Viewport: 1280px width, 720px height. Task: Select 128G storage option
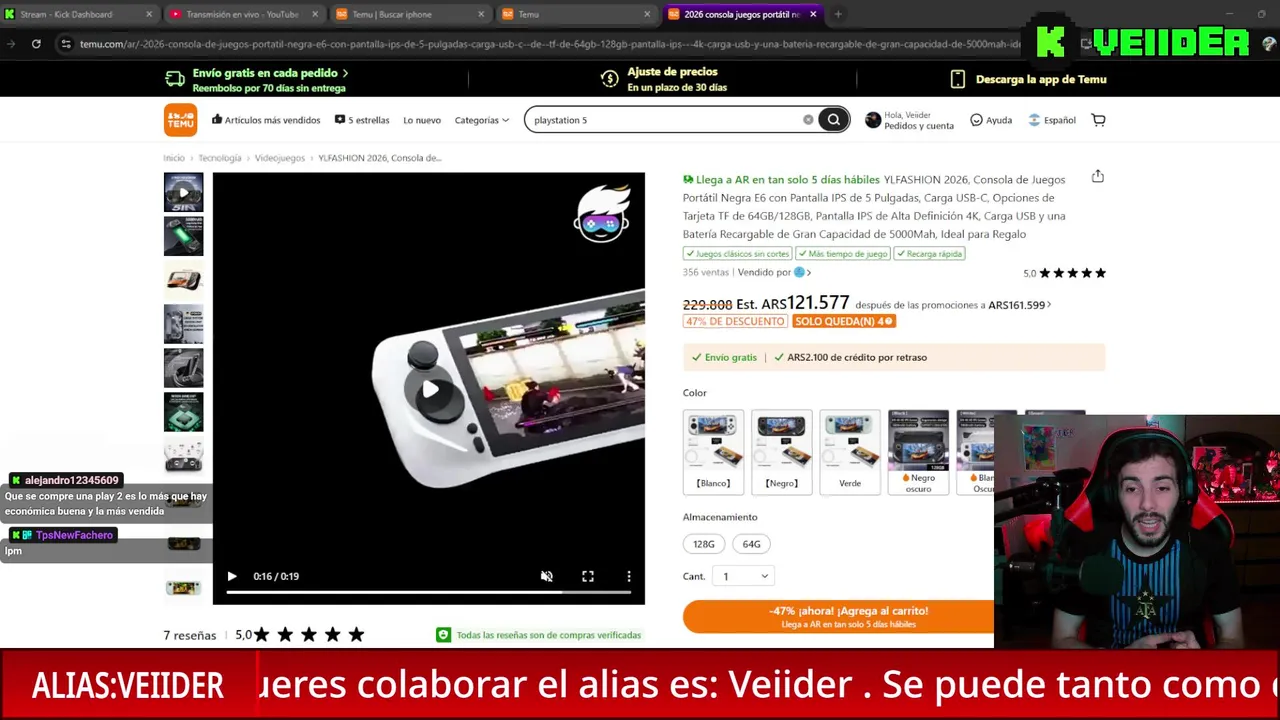[704, 544]
